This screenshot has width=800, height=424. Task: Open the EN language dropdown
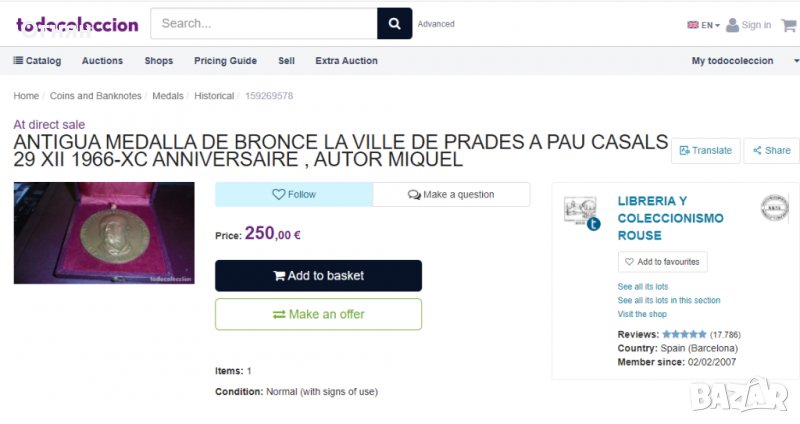pyautogui.click(x=703, y=25)
